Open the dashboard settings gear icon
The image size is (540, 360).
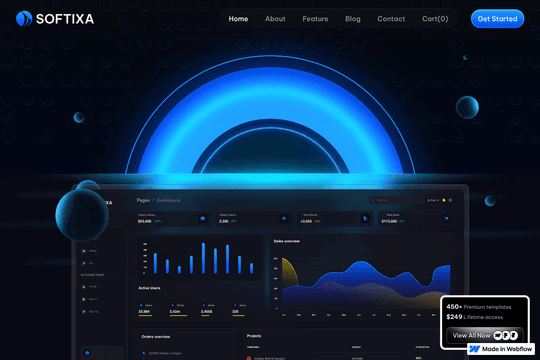450,200
